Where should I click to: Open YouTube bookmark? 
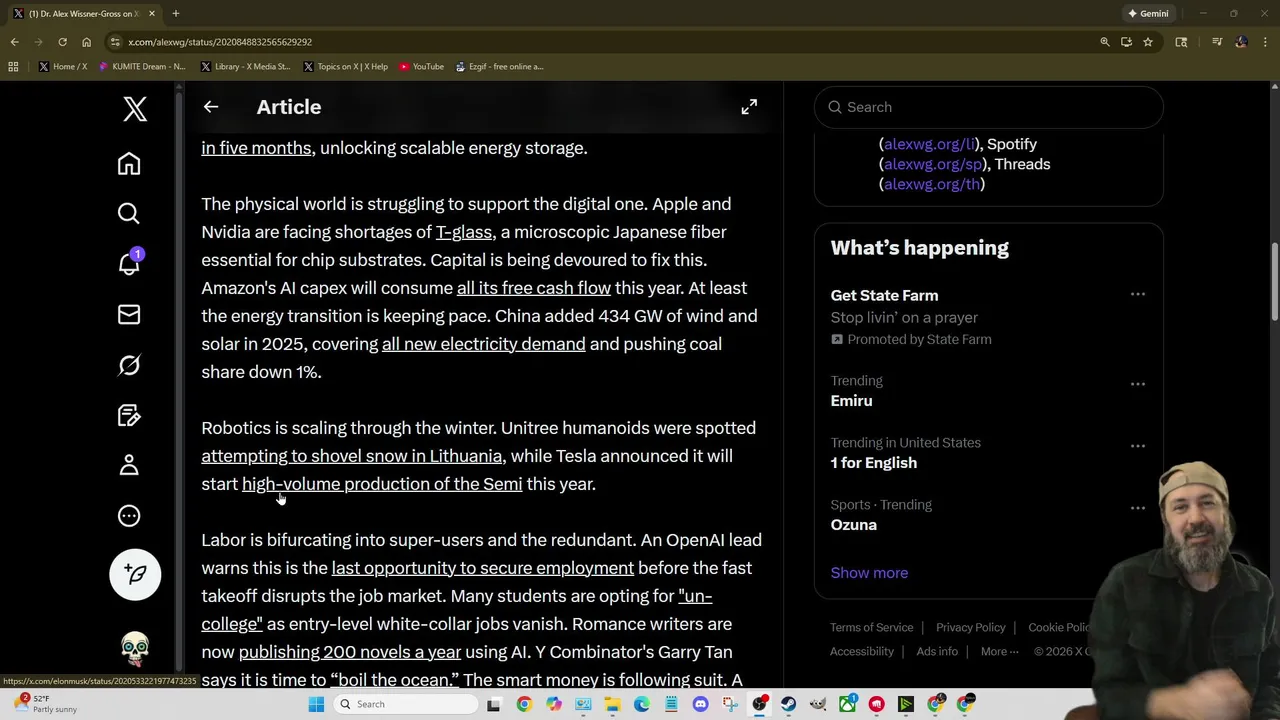(x=421, y=67)
